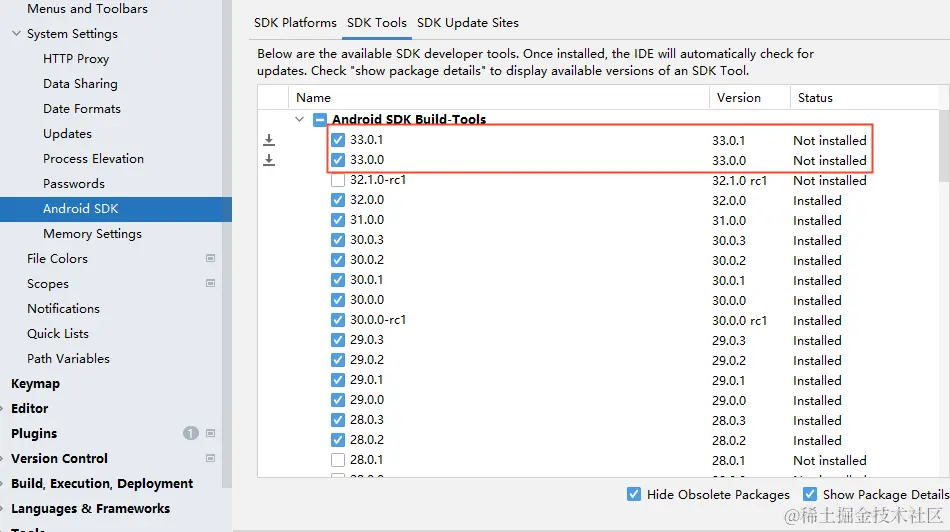Click project-level icon next to Plugins
The height and width of the screenshot is (532, 950).
[210, 433]
